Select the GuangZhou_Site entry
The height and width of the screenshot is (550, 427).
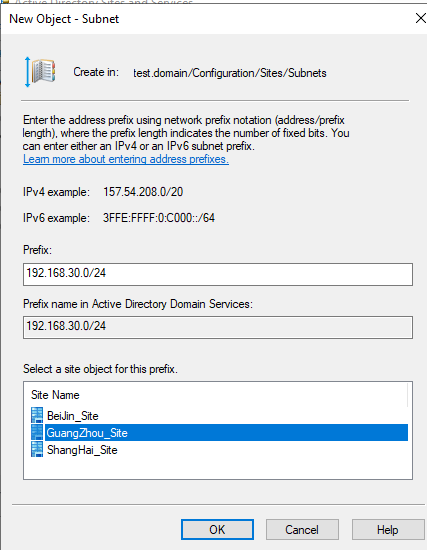[x=226, y=432]
